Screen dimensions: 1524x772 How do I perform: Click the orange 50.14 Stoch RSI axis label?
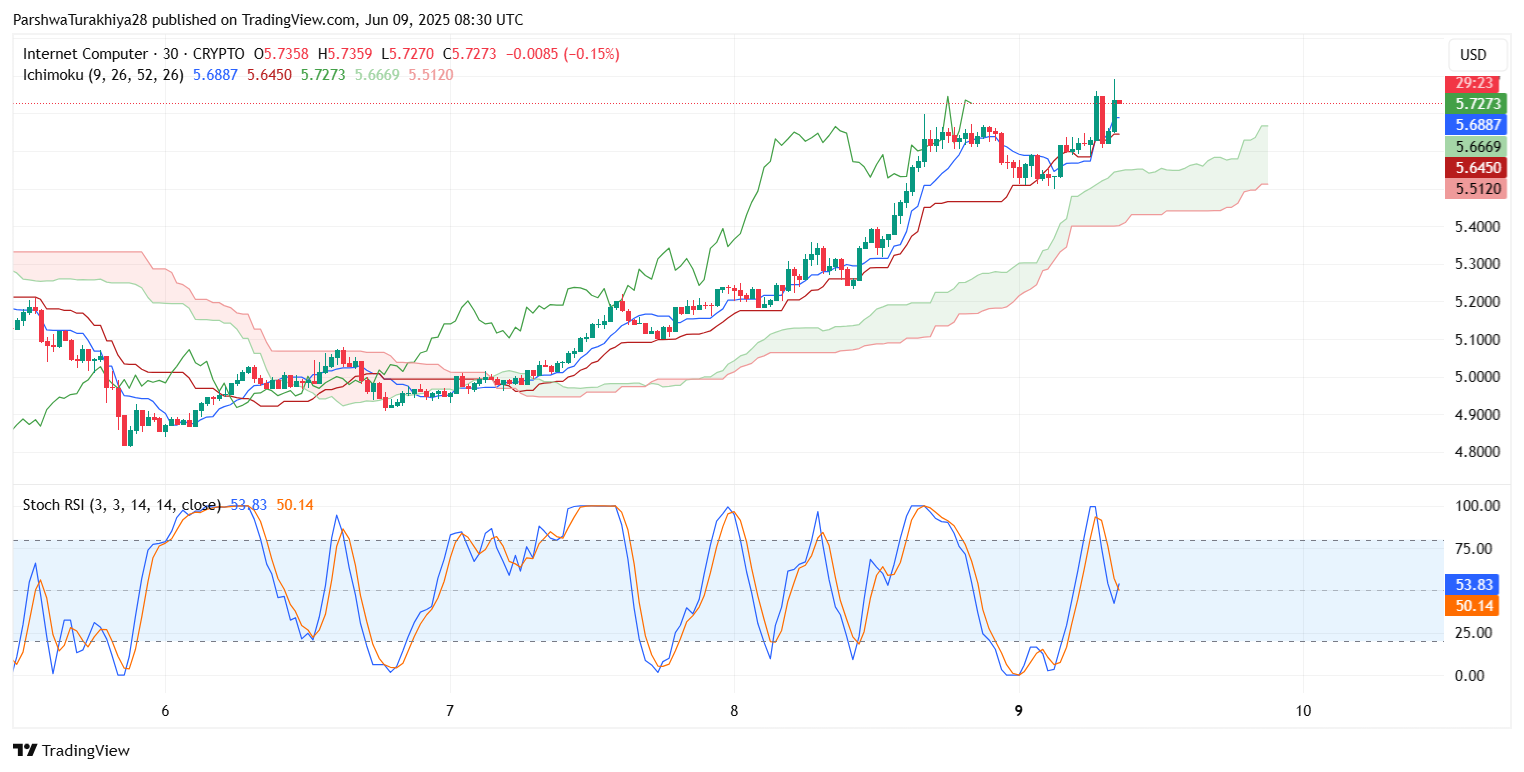1475,605
